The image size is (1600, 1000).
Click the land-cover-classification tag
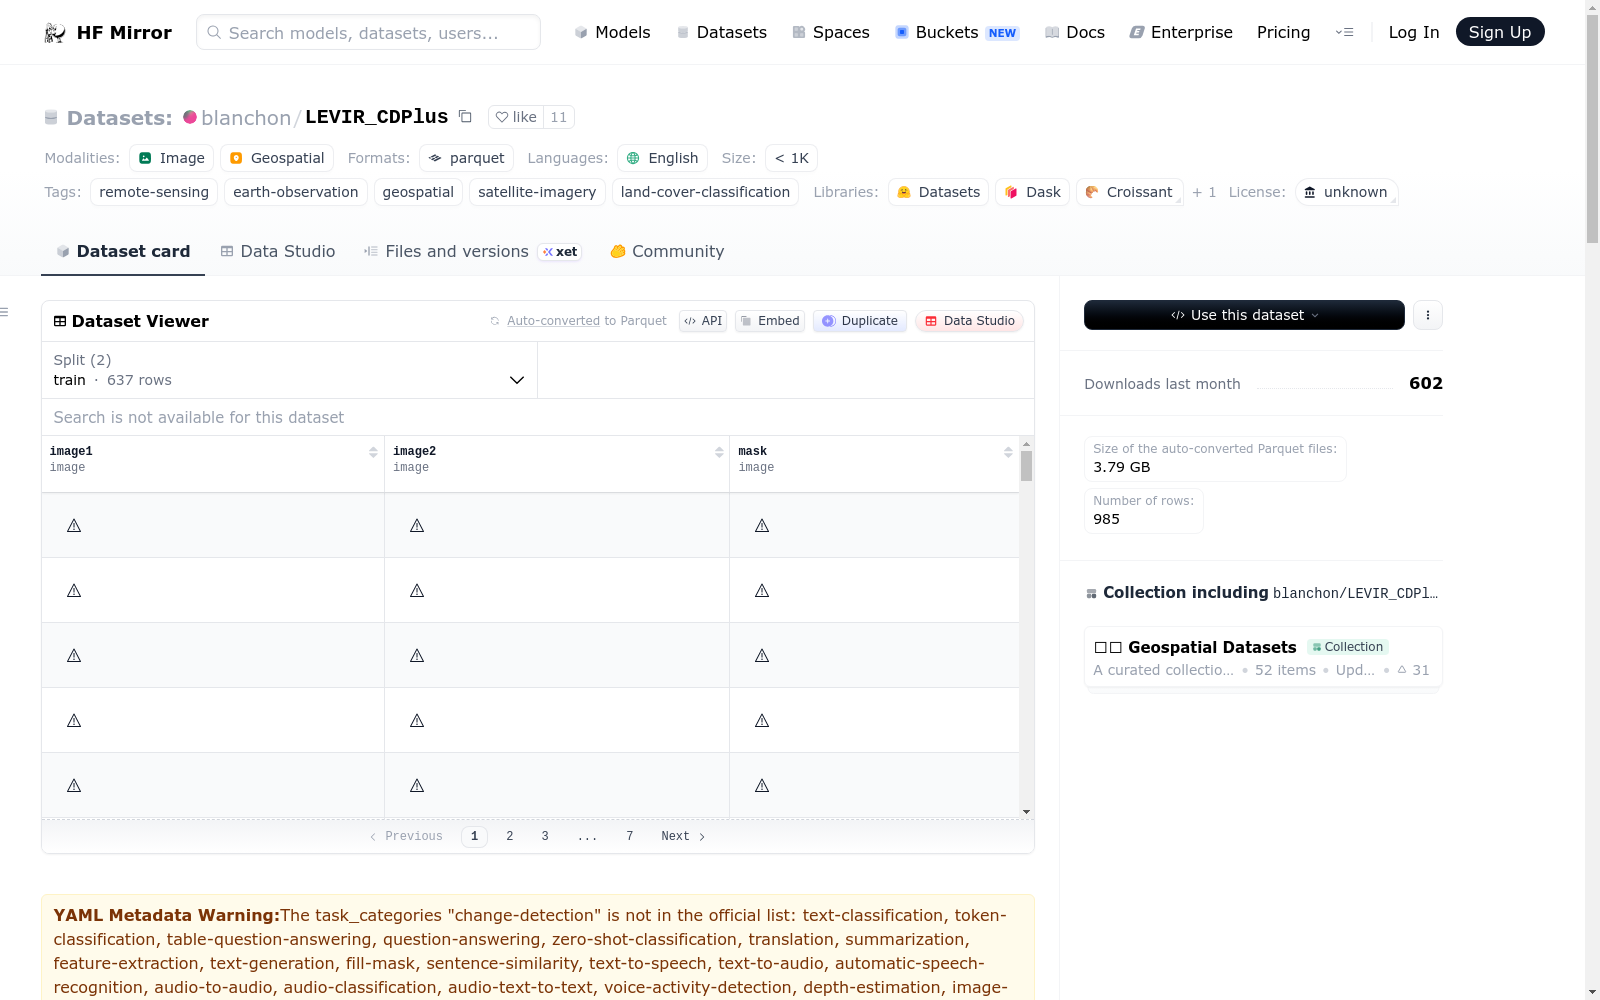point(705,192)
